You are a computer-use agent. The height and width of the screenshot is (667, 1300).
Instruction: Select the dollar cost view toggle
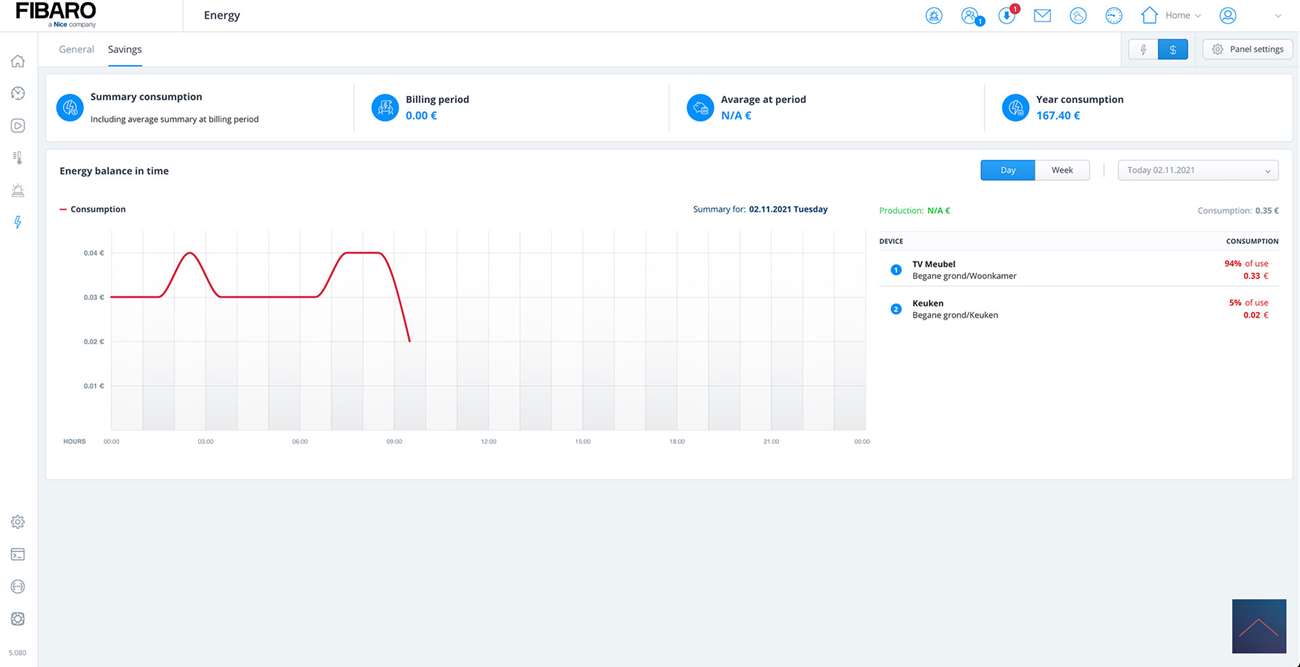(x=1173, y=49)
